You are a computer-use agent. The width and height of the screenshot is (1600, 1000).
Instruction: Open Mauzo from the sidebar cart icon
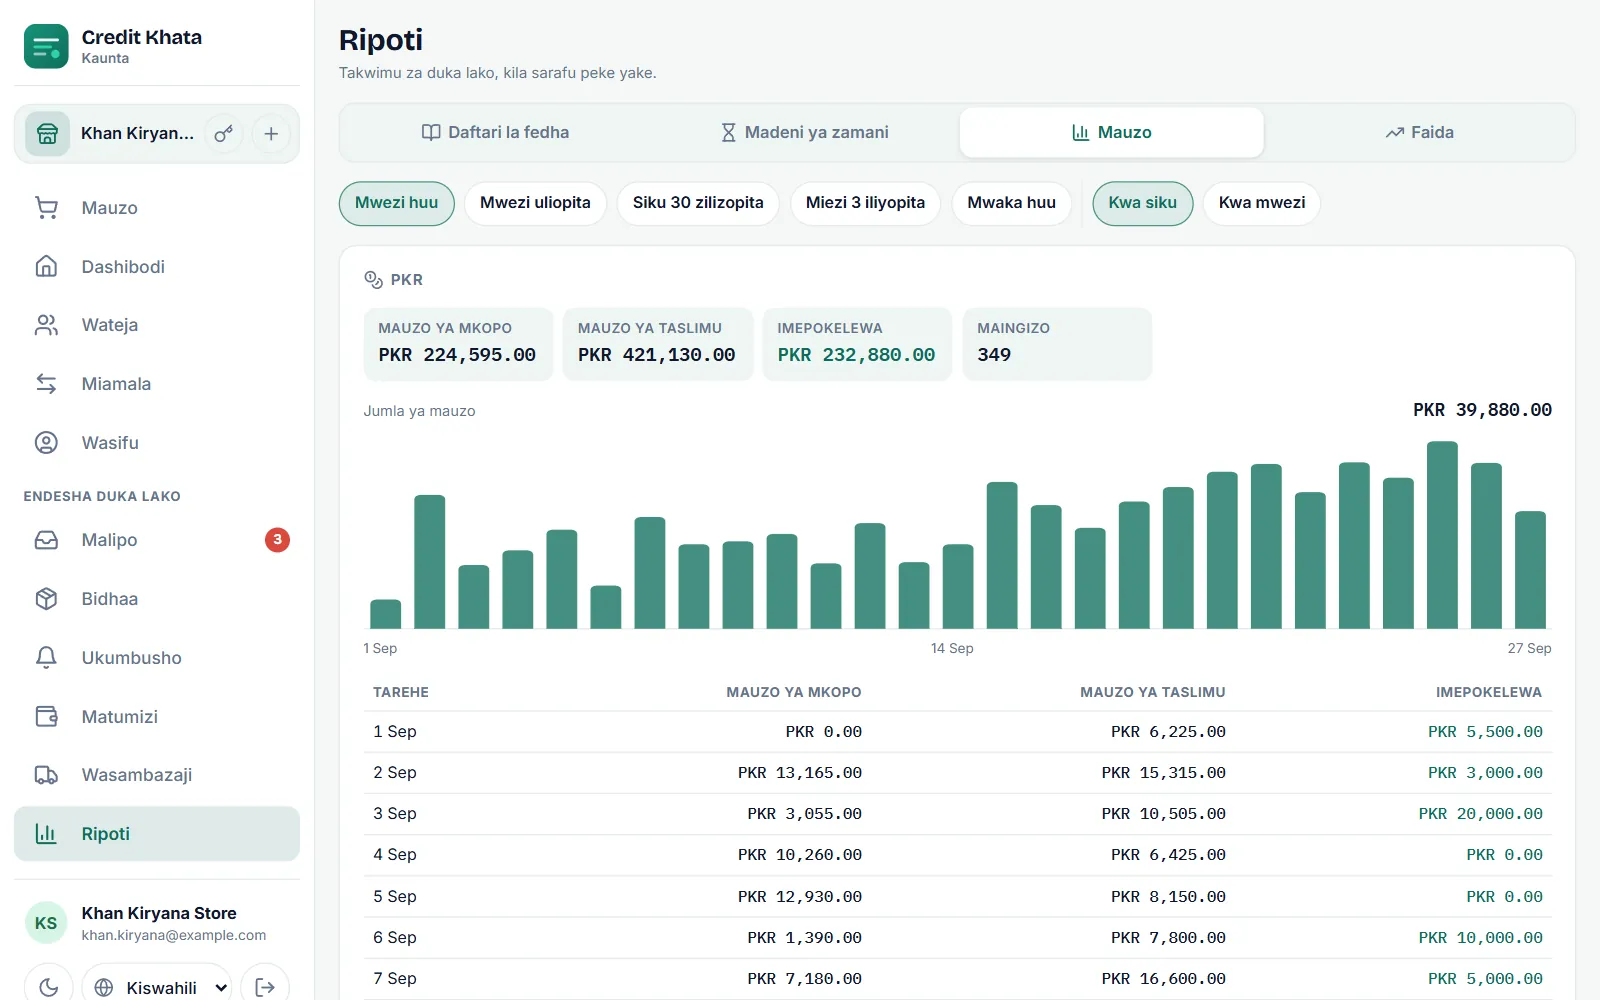click(x=157, y=208)
